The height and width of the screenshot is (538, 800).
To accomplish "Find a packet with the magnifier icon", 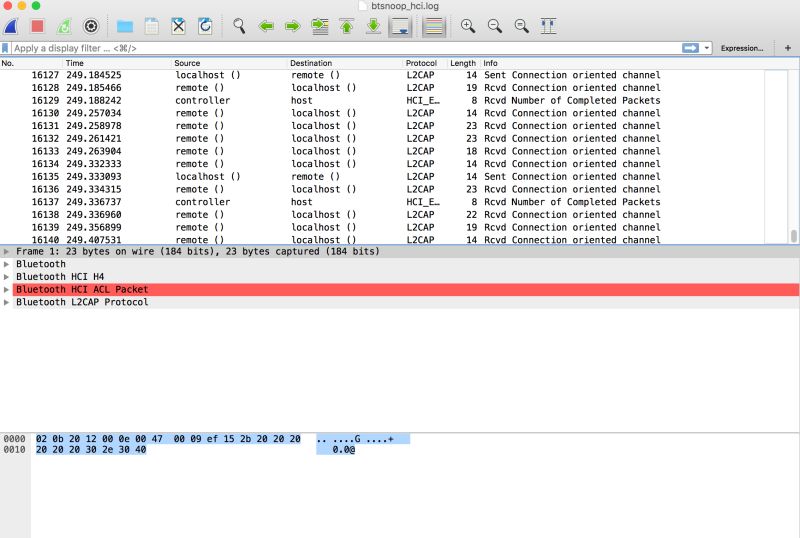I will 239,26.
